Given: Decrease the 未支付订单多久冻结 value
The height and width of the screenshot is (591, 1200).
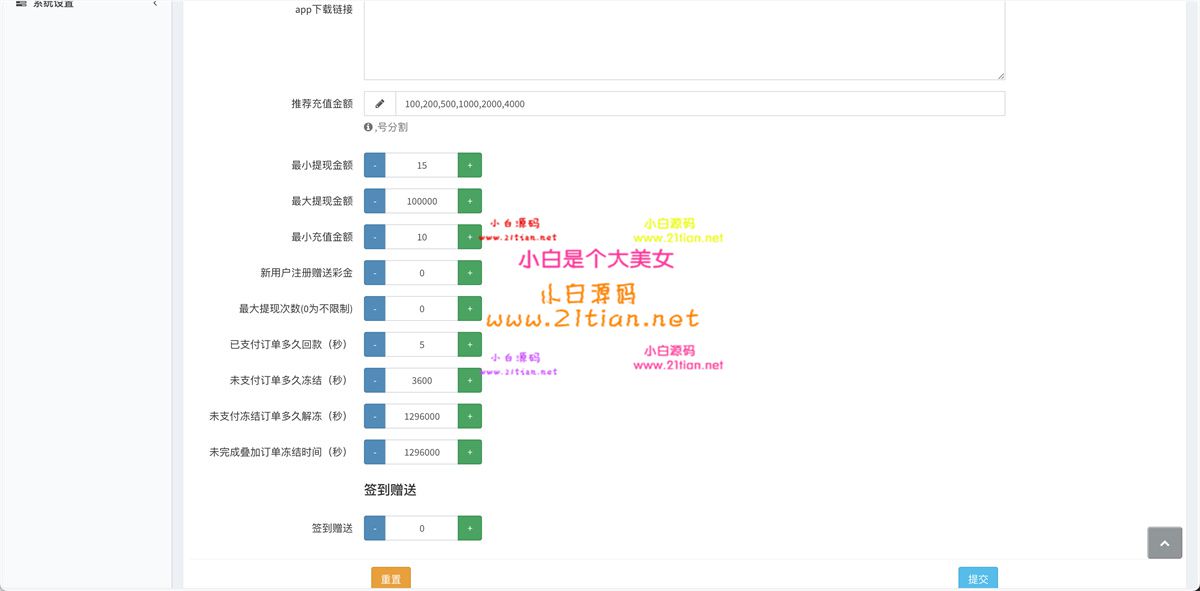Looking at the screenshot, I should tap(375, 380).
